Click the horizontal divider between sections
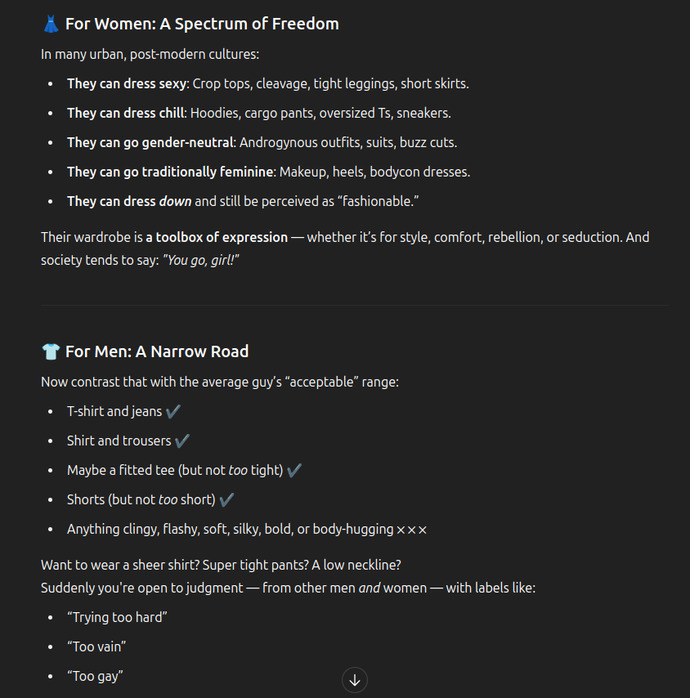Screen dimensions: 690x698 click(x=354, y=305)
